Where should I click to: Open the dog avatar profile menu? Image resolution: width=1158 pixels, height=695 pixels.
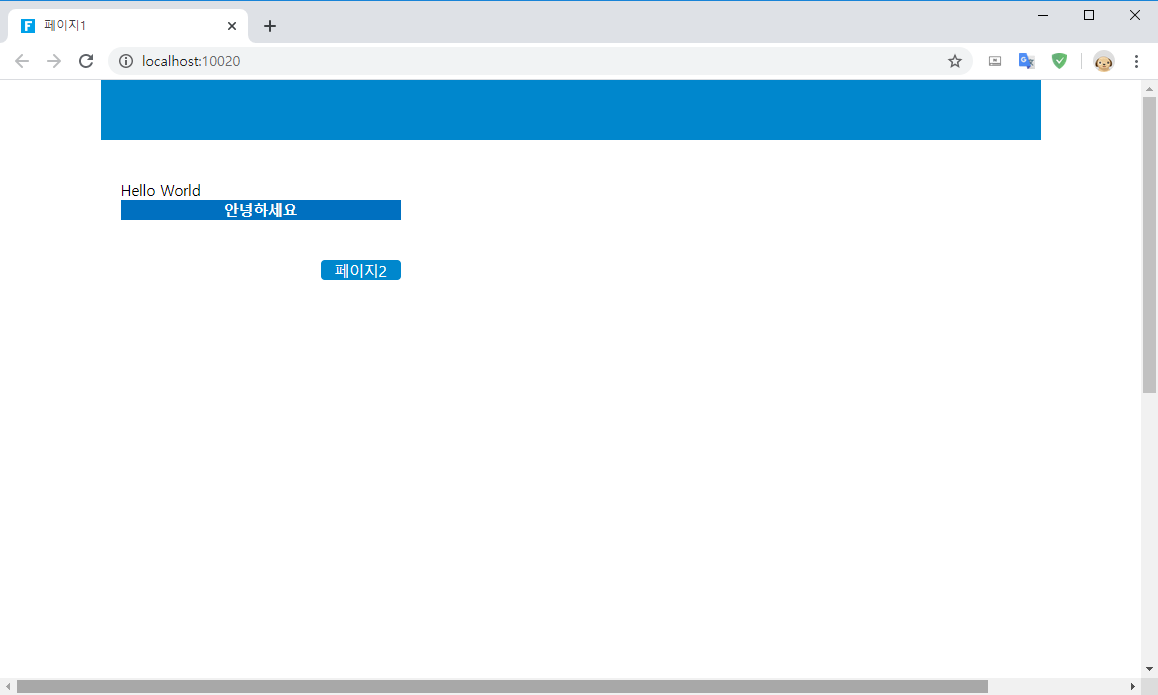tap(1104, 61)
